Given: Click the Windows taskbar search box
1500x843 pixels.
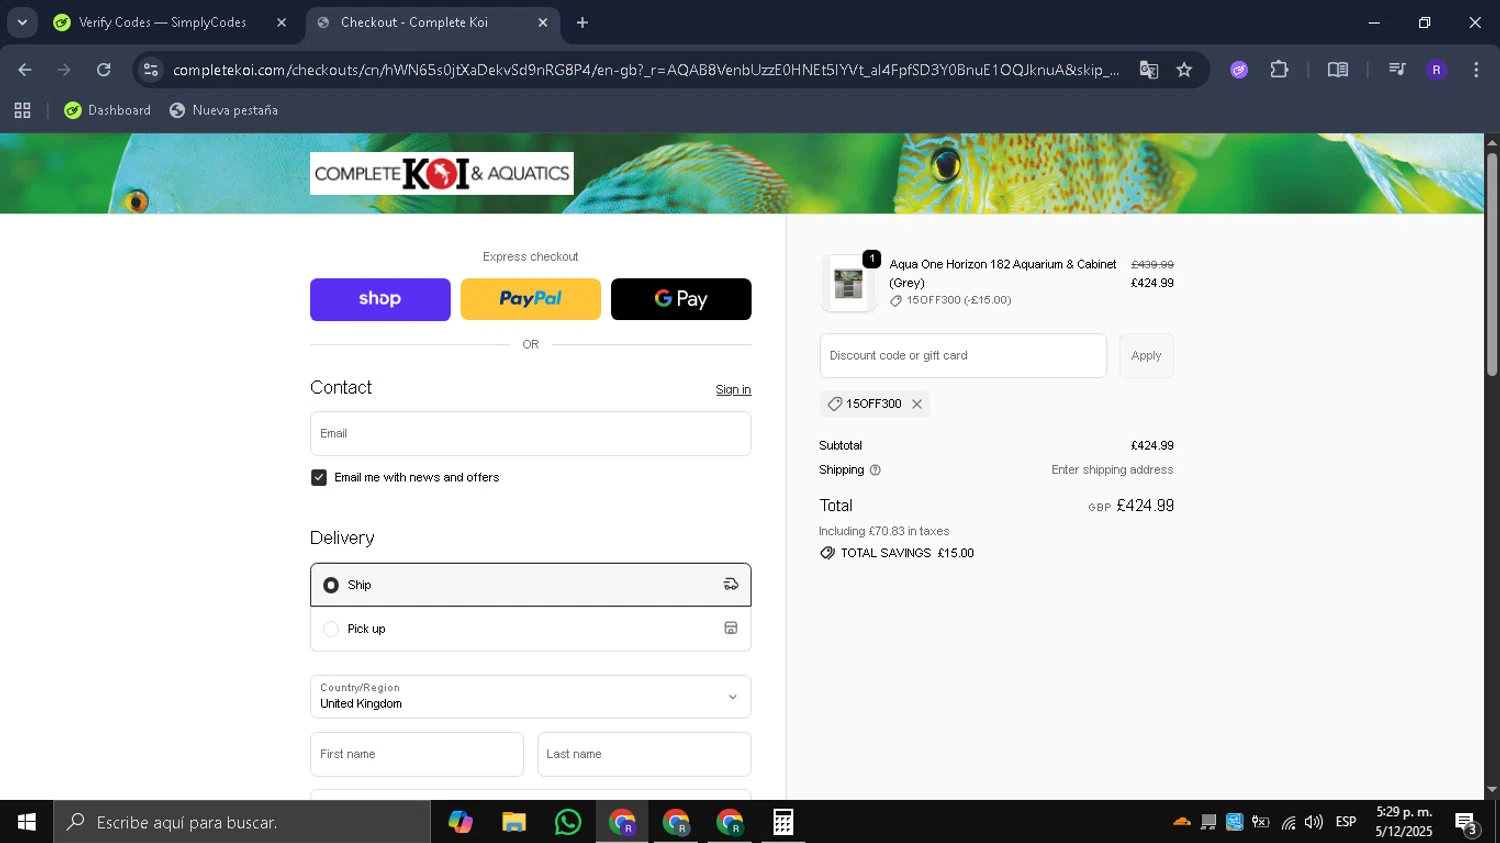Looking at the screenshot, I should pyautogui.click(x=242, y=822).
